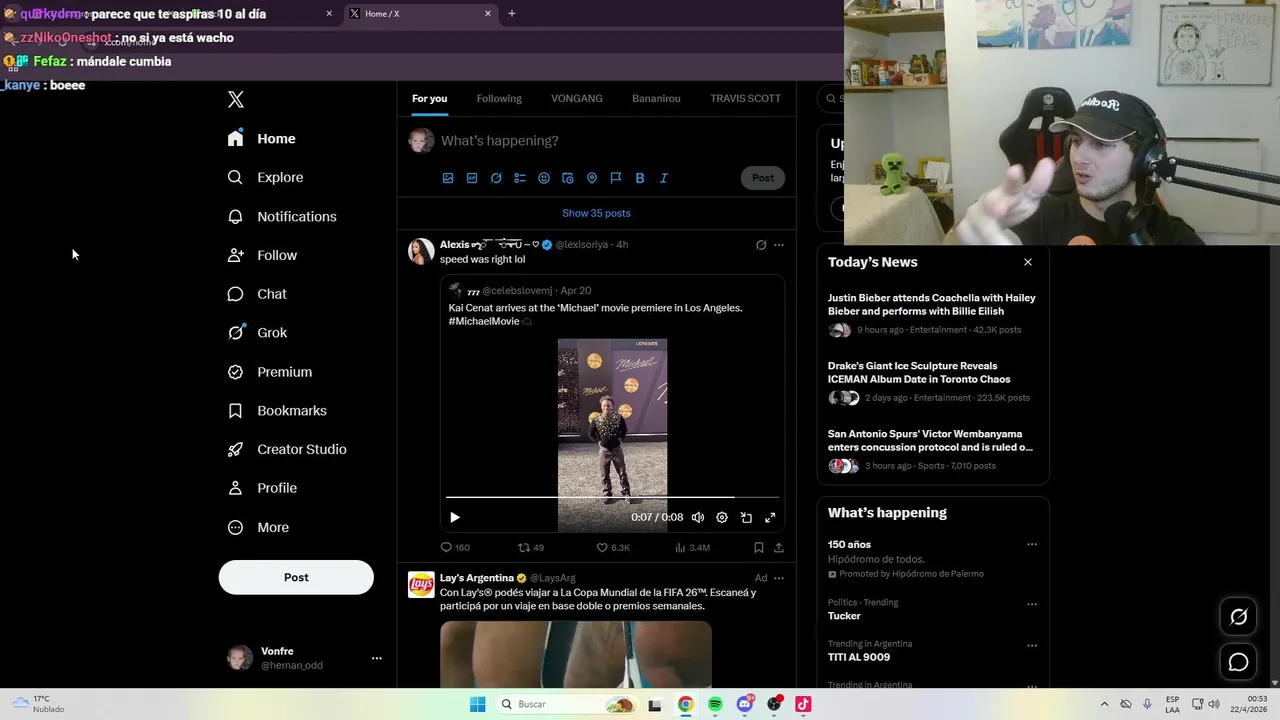1280x720 pixels.
Task: Open Notifications in sidebar
Action: [x=282, y=216]
